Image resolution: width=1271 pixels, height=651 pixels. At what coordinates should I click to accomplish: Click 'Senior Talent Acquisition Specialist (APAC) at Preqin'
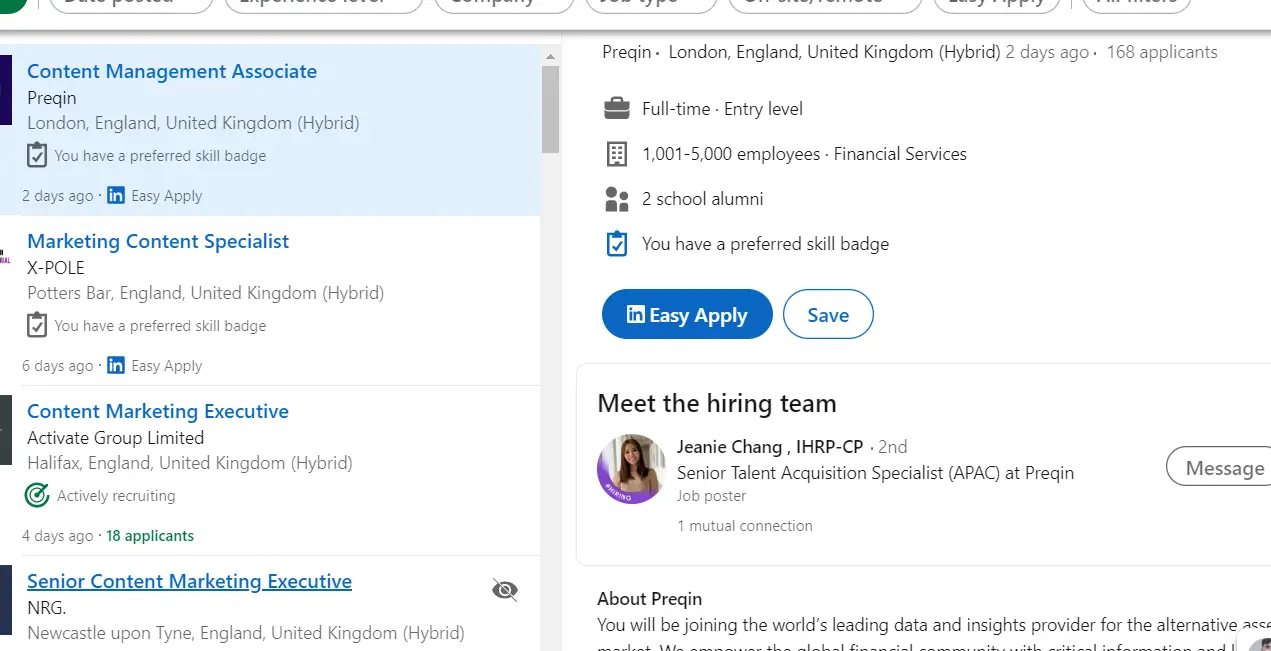(x=875, y=473)
